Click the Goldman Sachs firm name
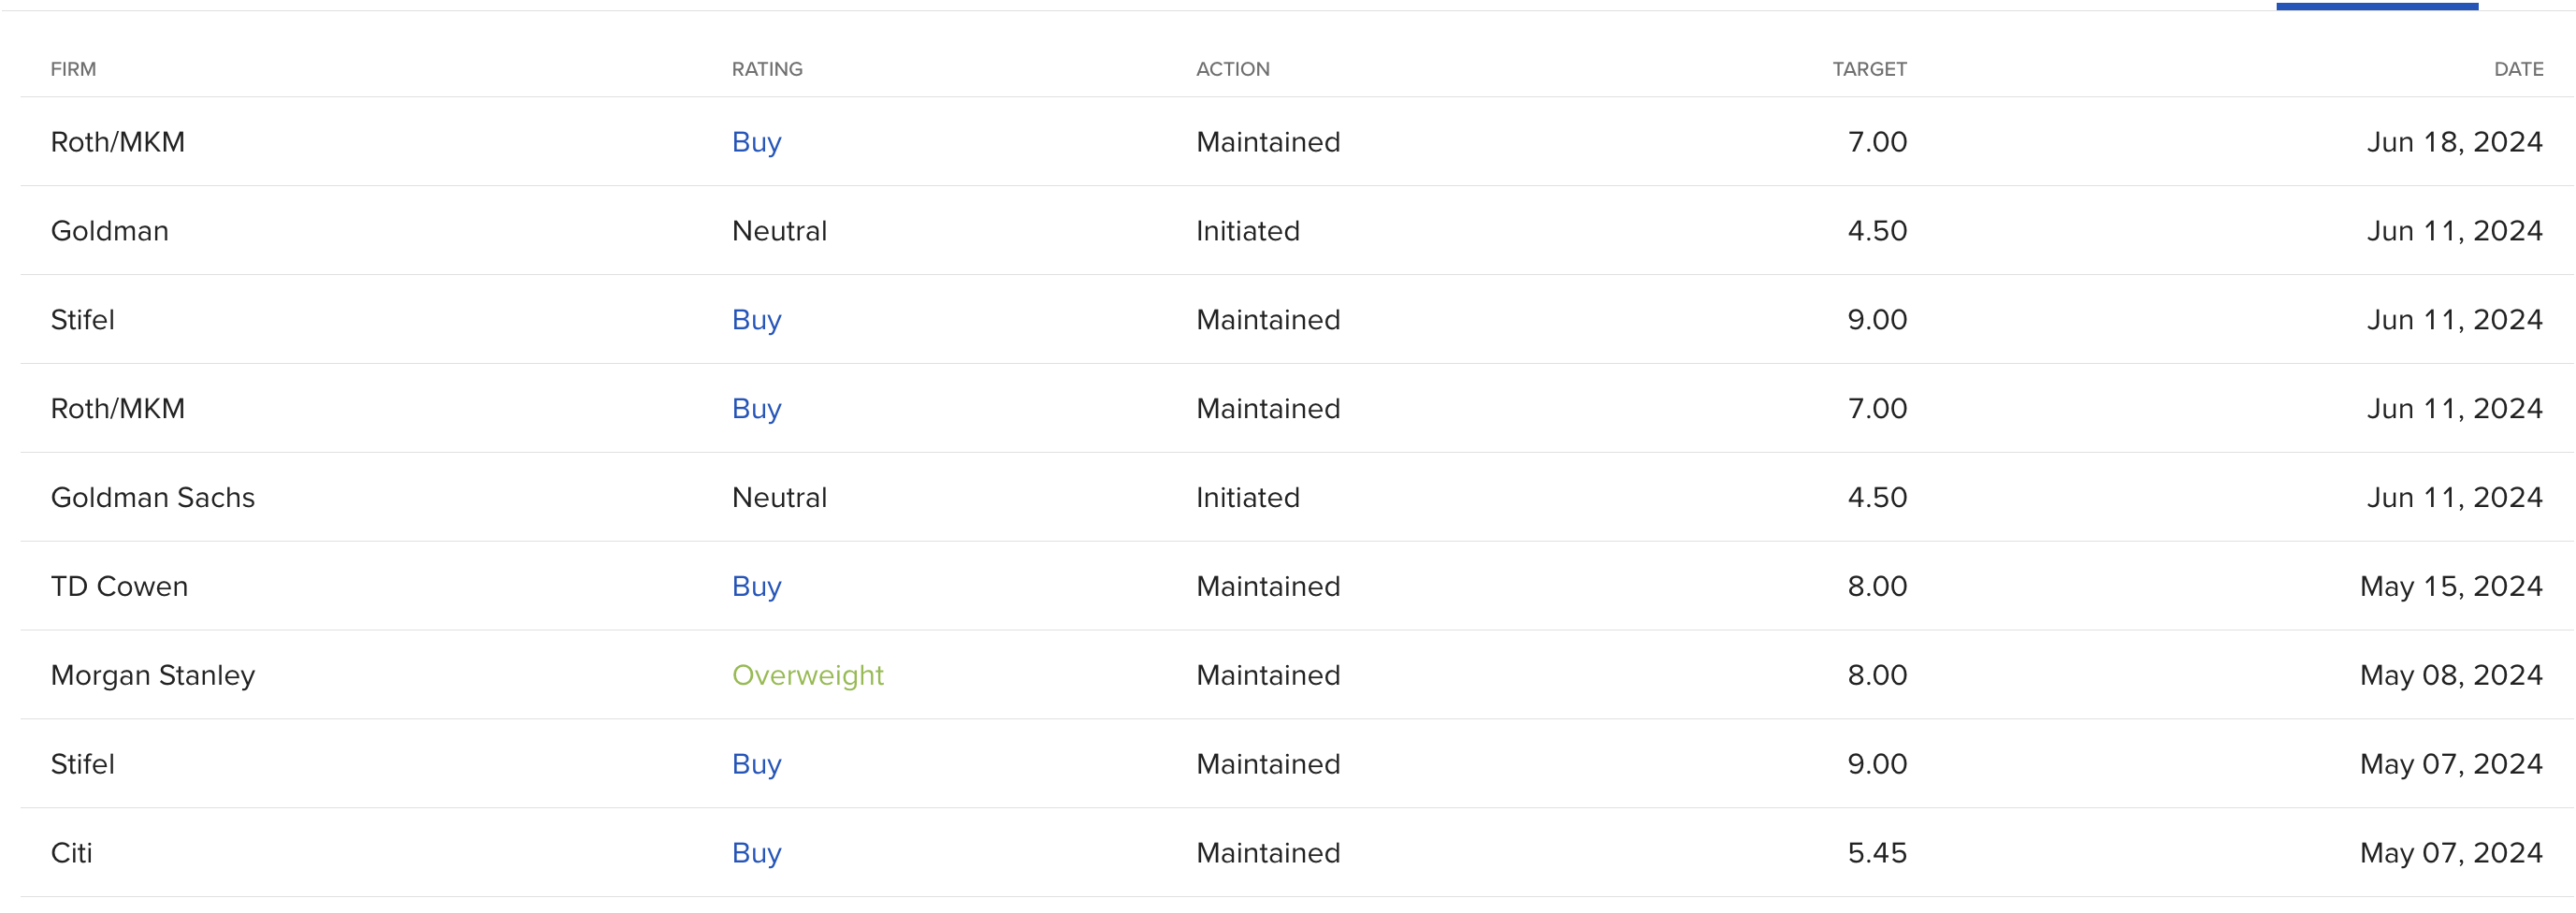Screen dimensions: 2576x913 pyautogui.click(x=153, y=498)
